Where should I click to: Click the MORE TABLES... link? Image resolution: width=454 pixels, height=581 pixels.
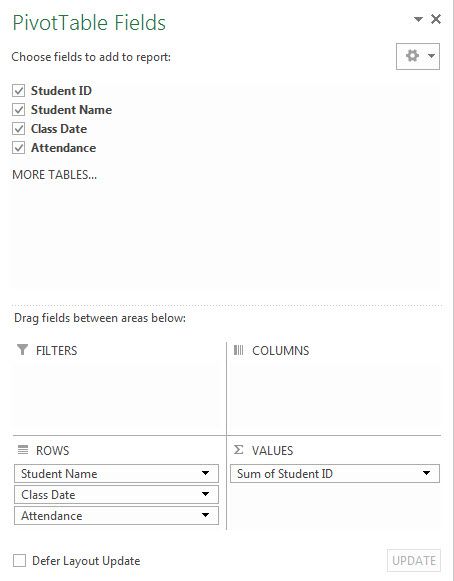click(x=54, y=175)
